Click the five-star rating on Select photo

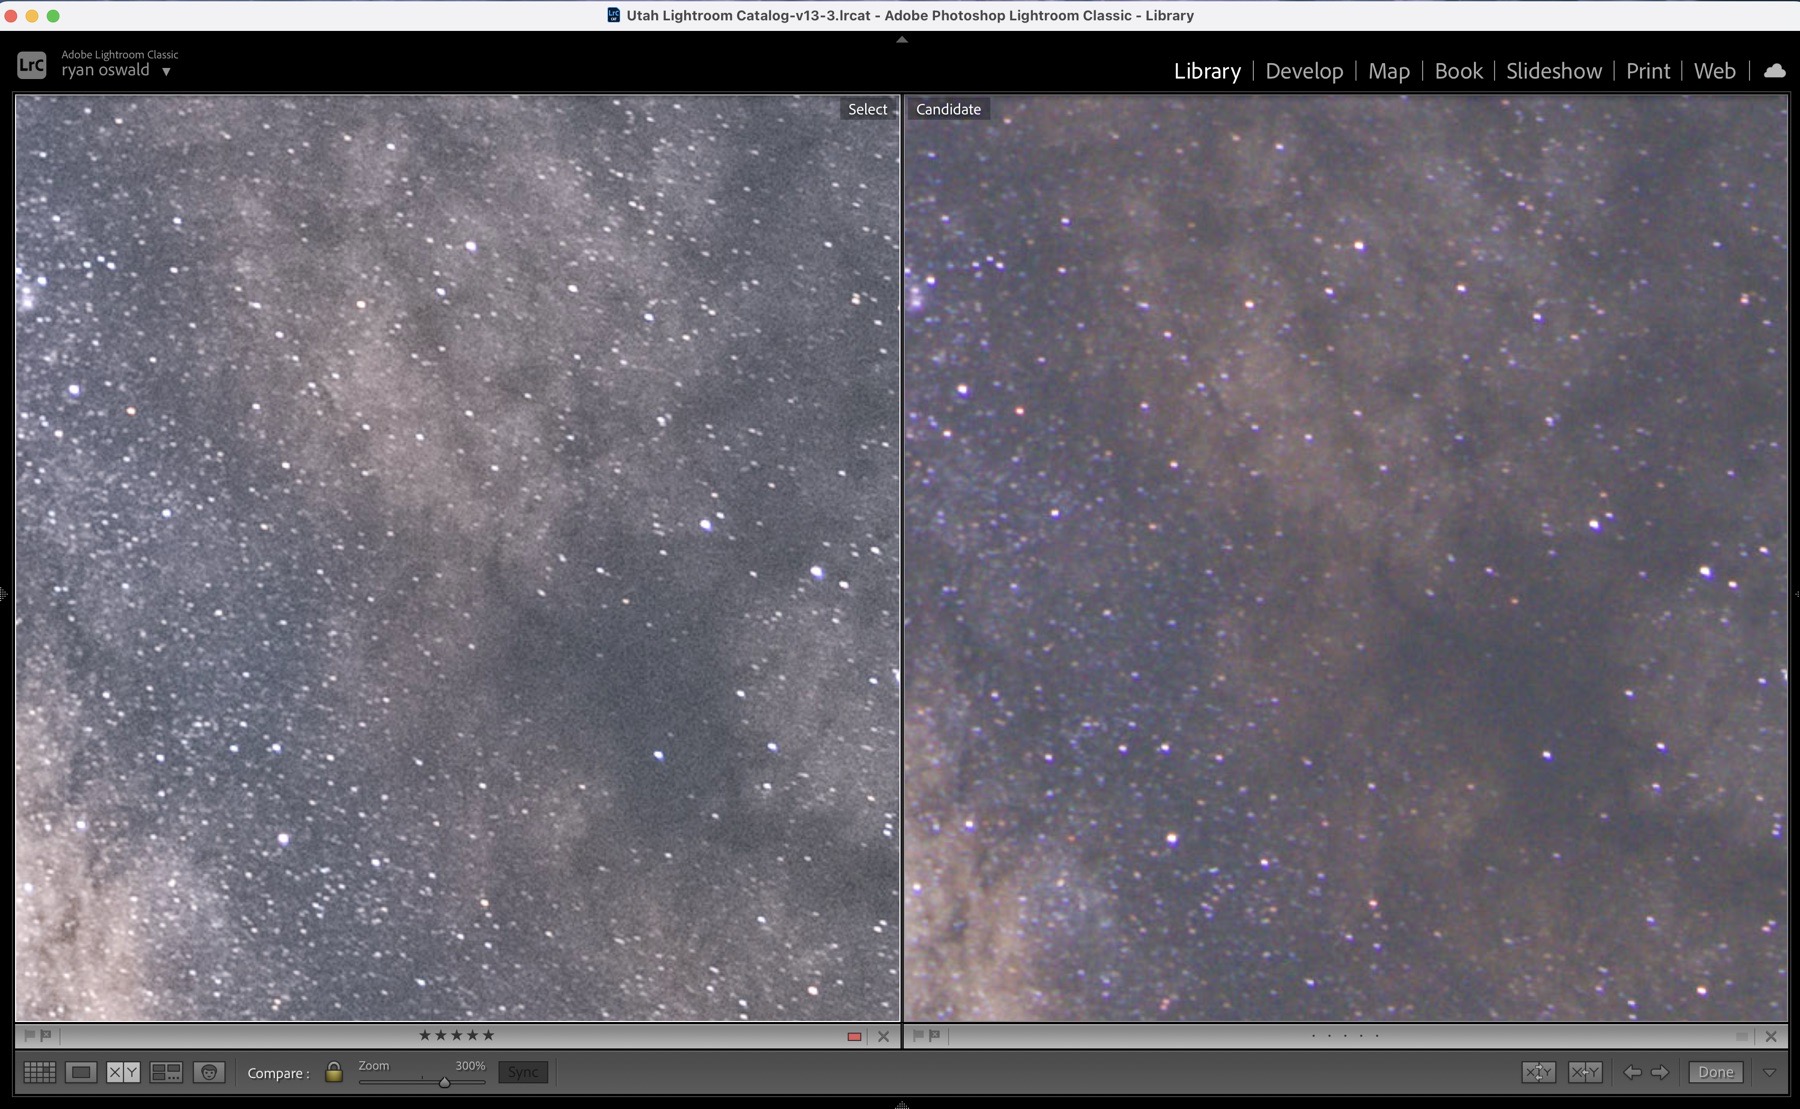[456, 1035]
